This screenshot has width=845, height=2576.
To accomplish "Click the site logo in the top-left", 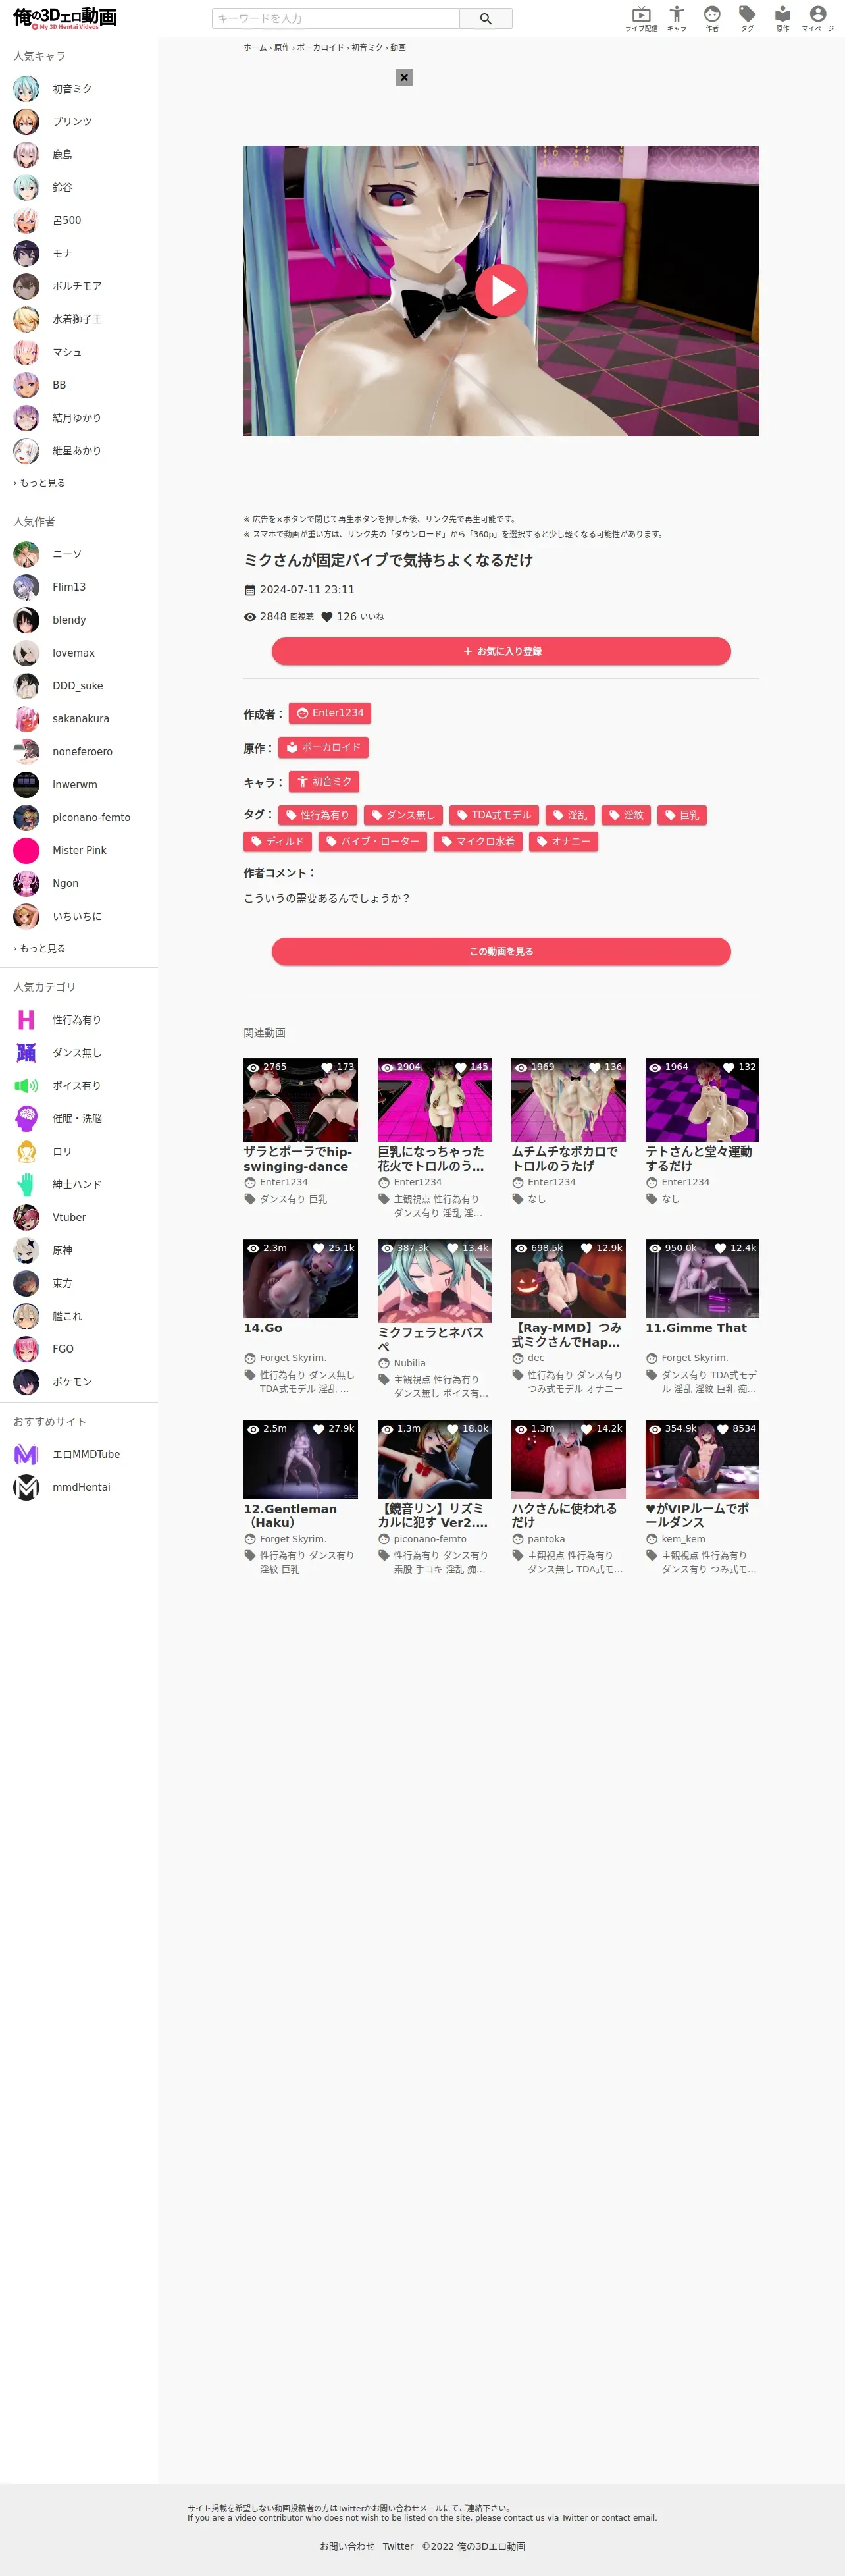I will (x=65, y=18).
